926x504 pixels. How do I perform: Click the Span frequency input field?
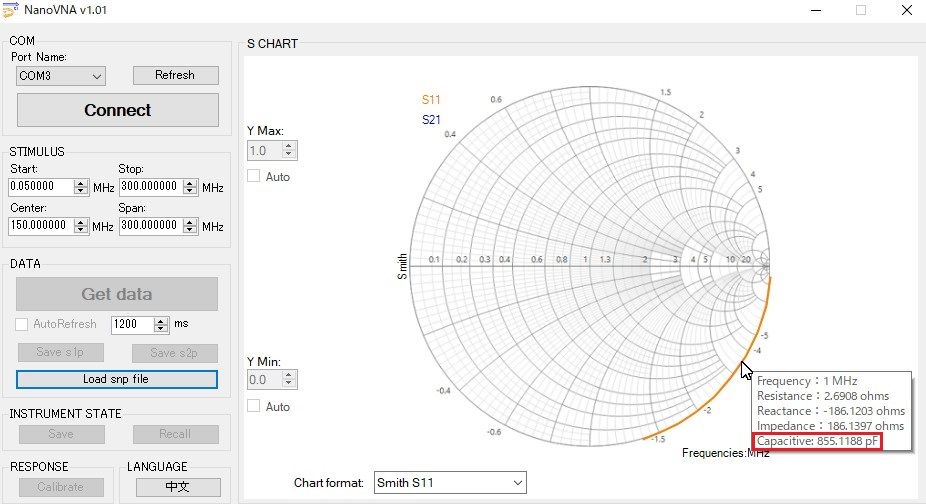tap(151, 226)
